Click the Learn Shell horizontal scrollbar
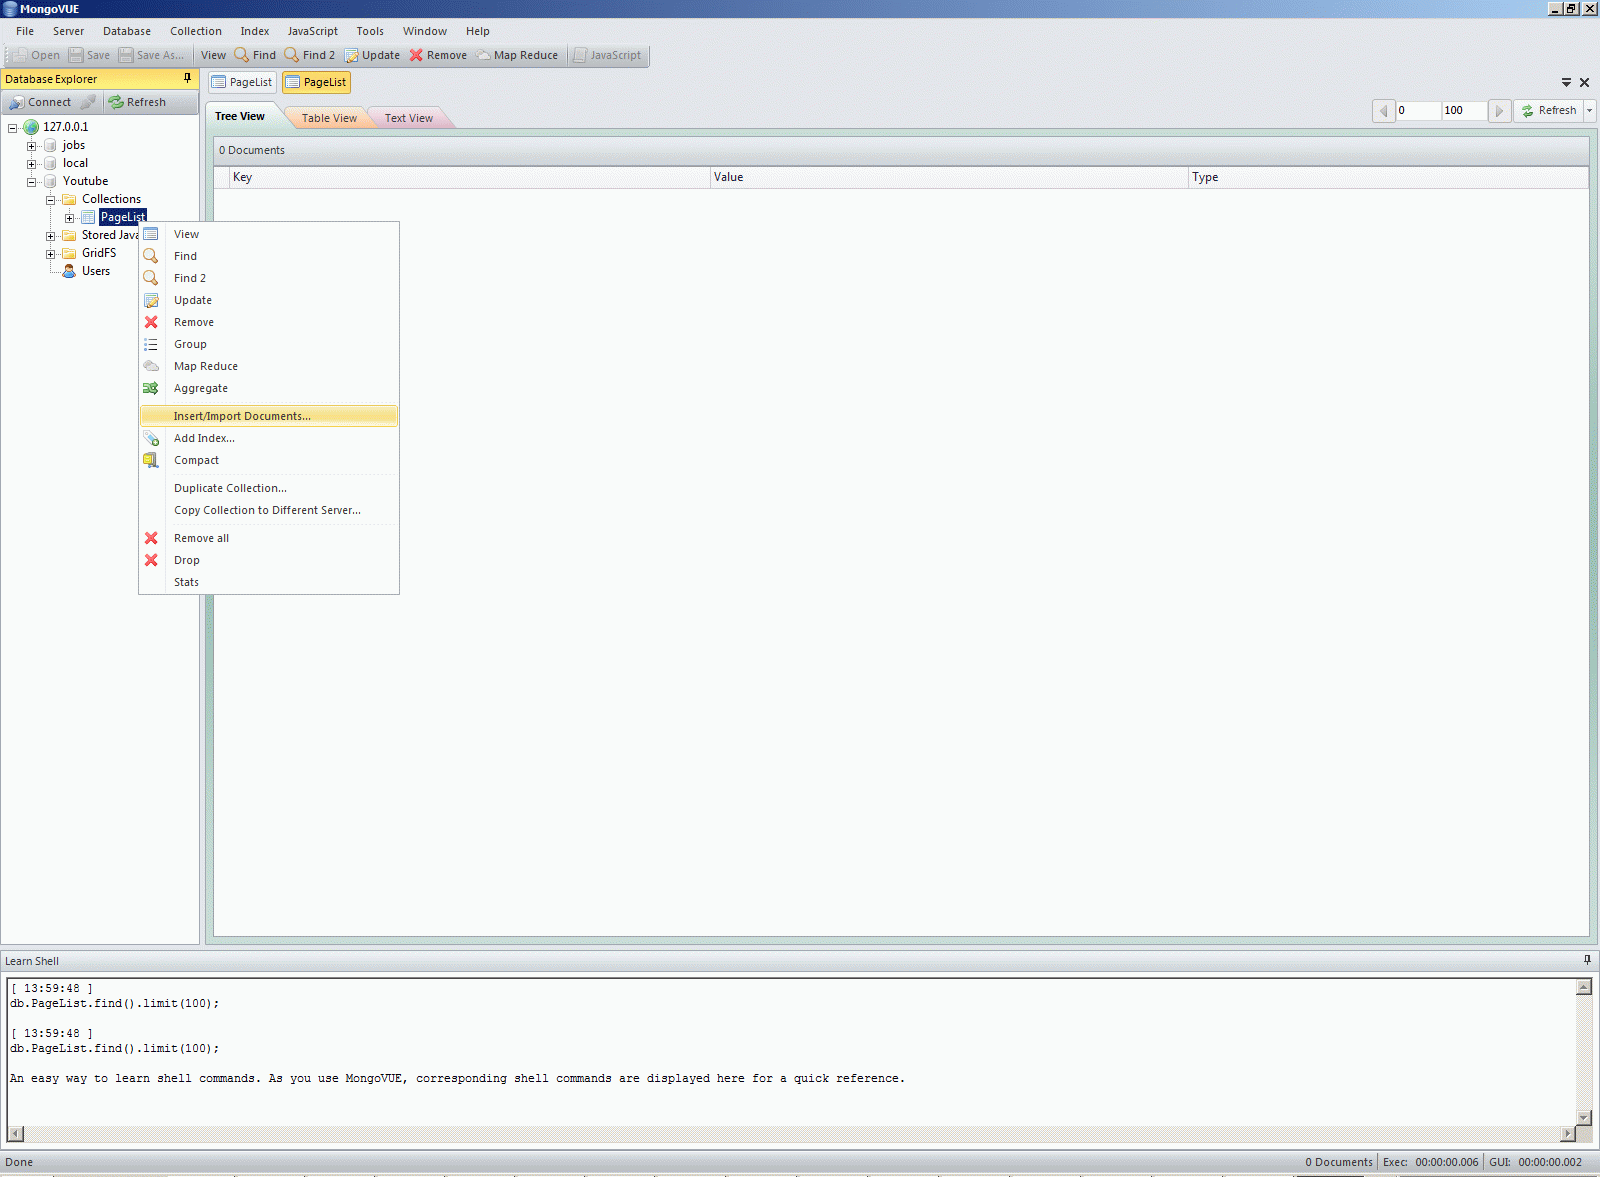1600x1177 pixels. click(791, 1133)
